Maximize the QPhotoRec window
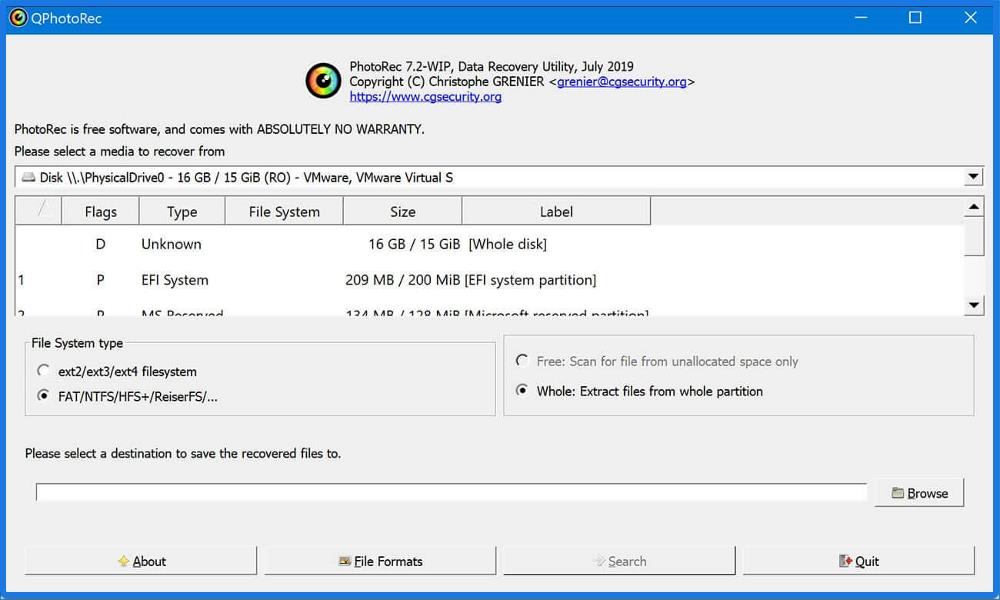The image size is (1000, 600). click(915, 17)
